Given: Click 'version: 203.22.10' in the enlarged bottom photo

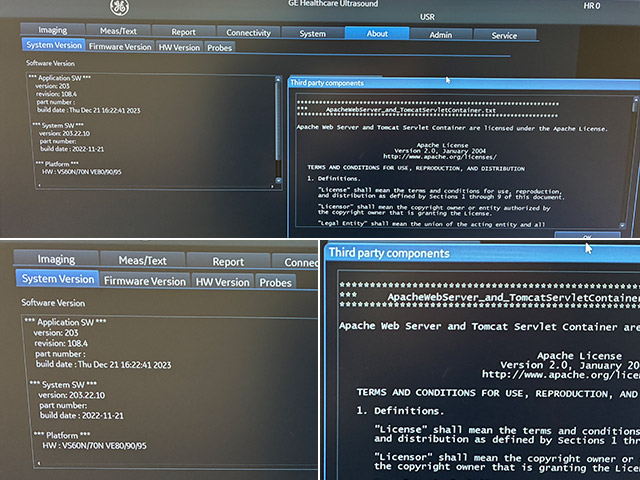Looking at the screenshot, I should pos(71,395).
